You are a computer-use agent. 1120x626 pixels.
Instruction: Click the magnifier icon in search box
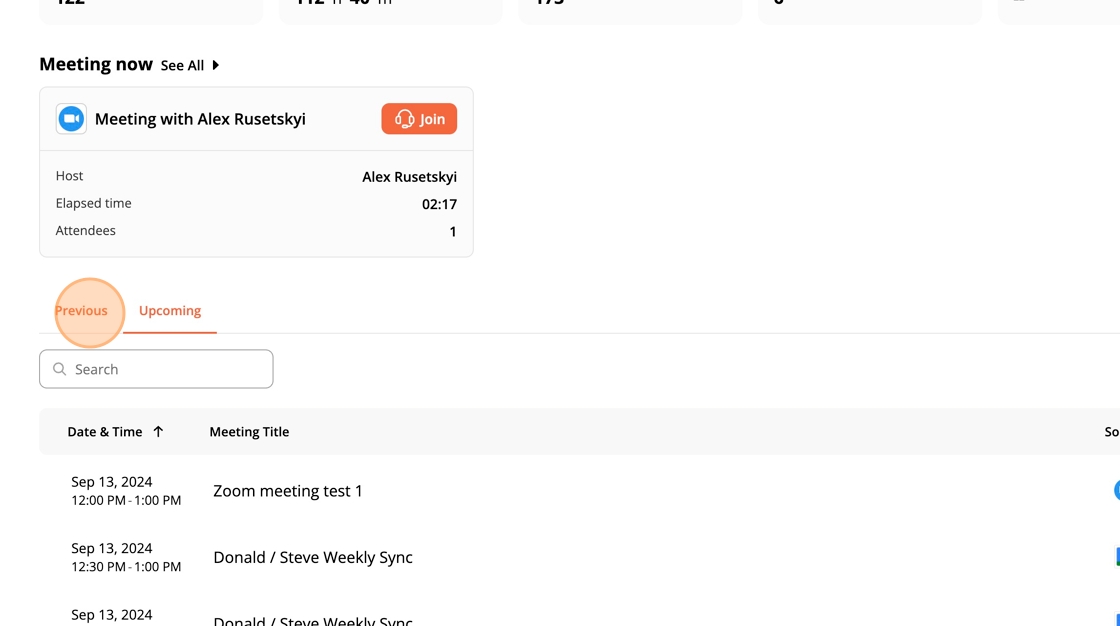click(60, 369)
